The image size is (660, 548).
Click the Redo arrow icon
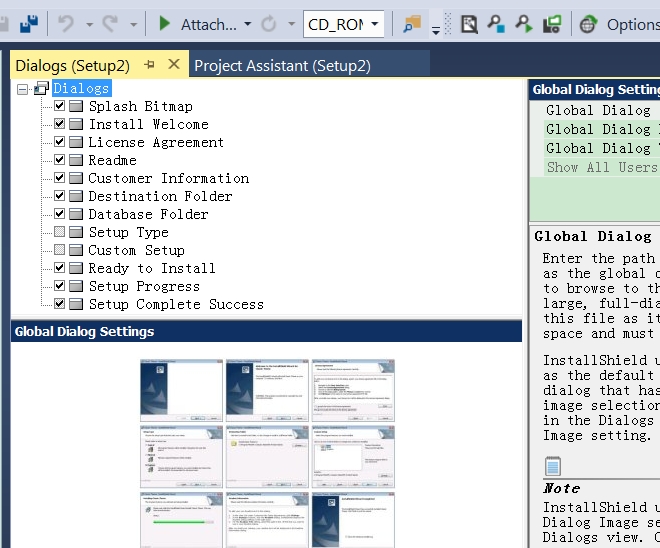(x=110, y=24)
